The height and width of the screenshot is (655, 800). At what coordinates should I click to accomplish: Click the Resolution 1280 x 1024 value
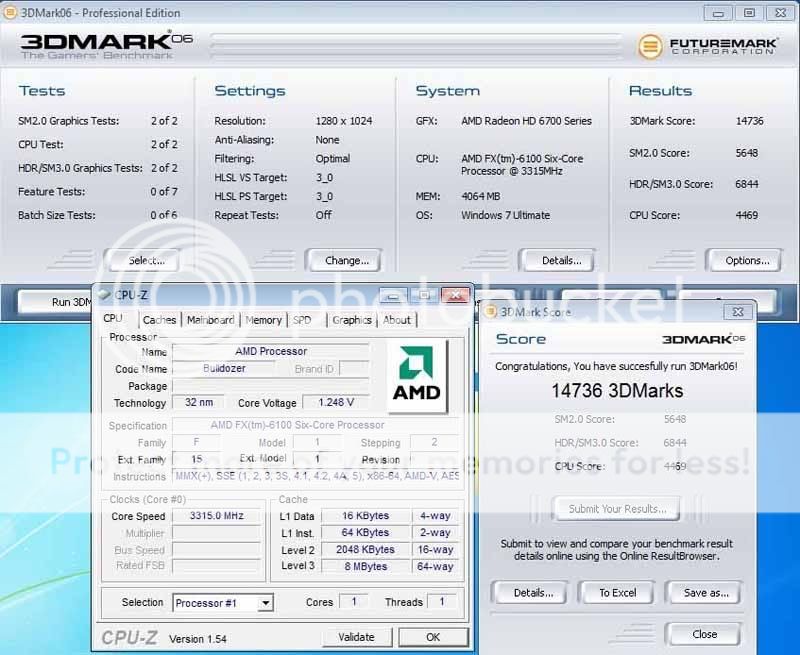[x=343, y=121]
